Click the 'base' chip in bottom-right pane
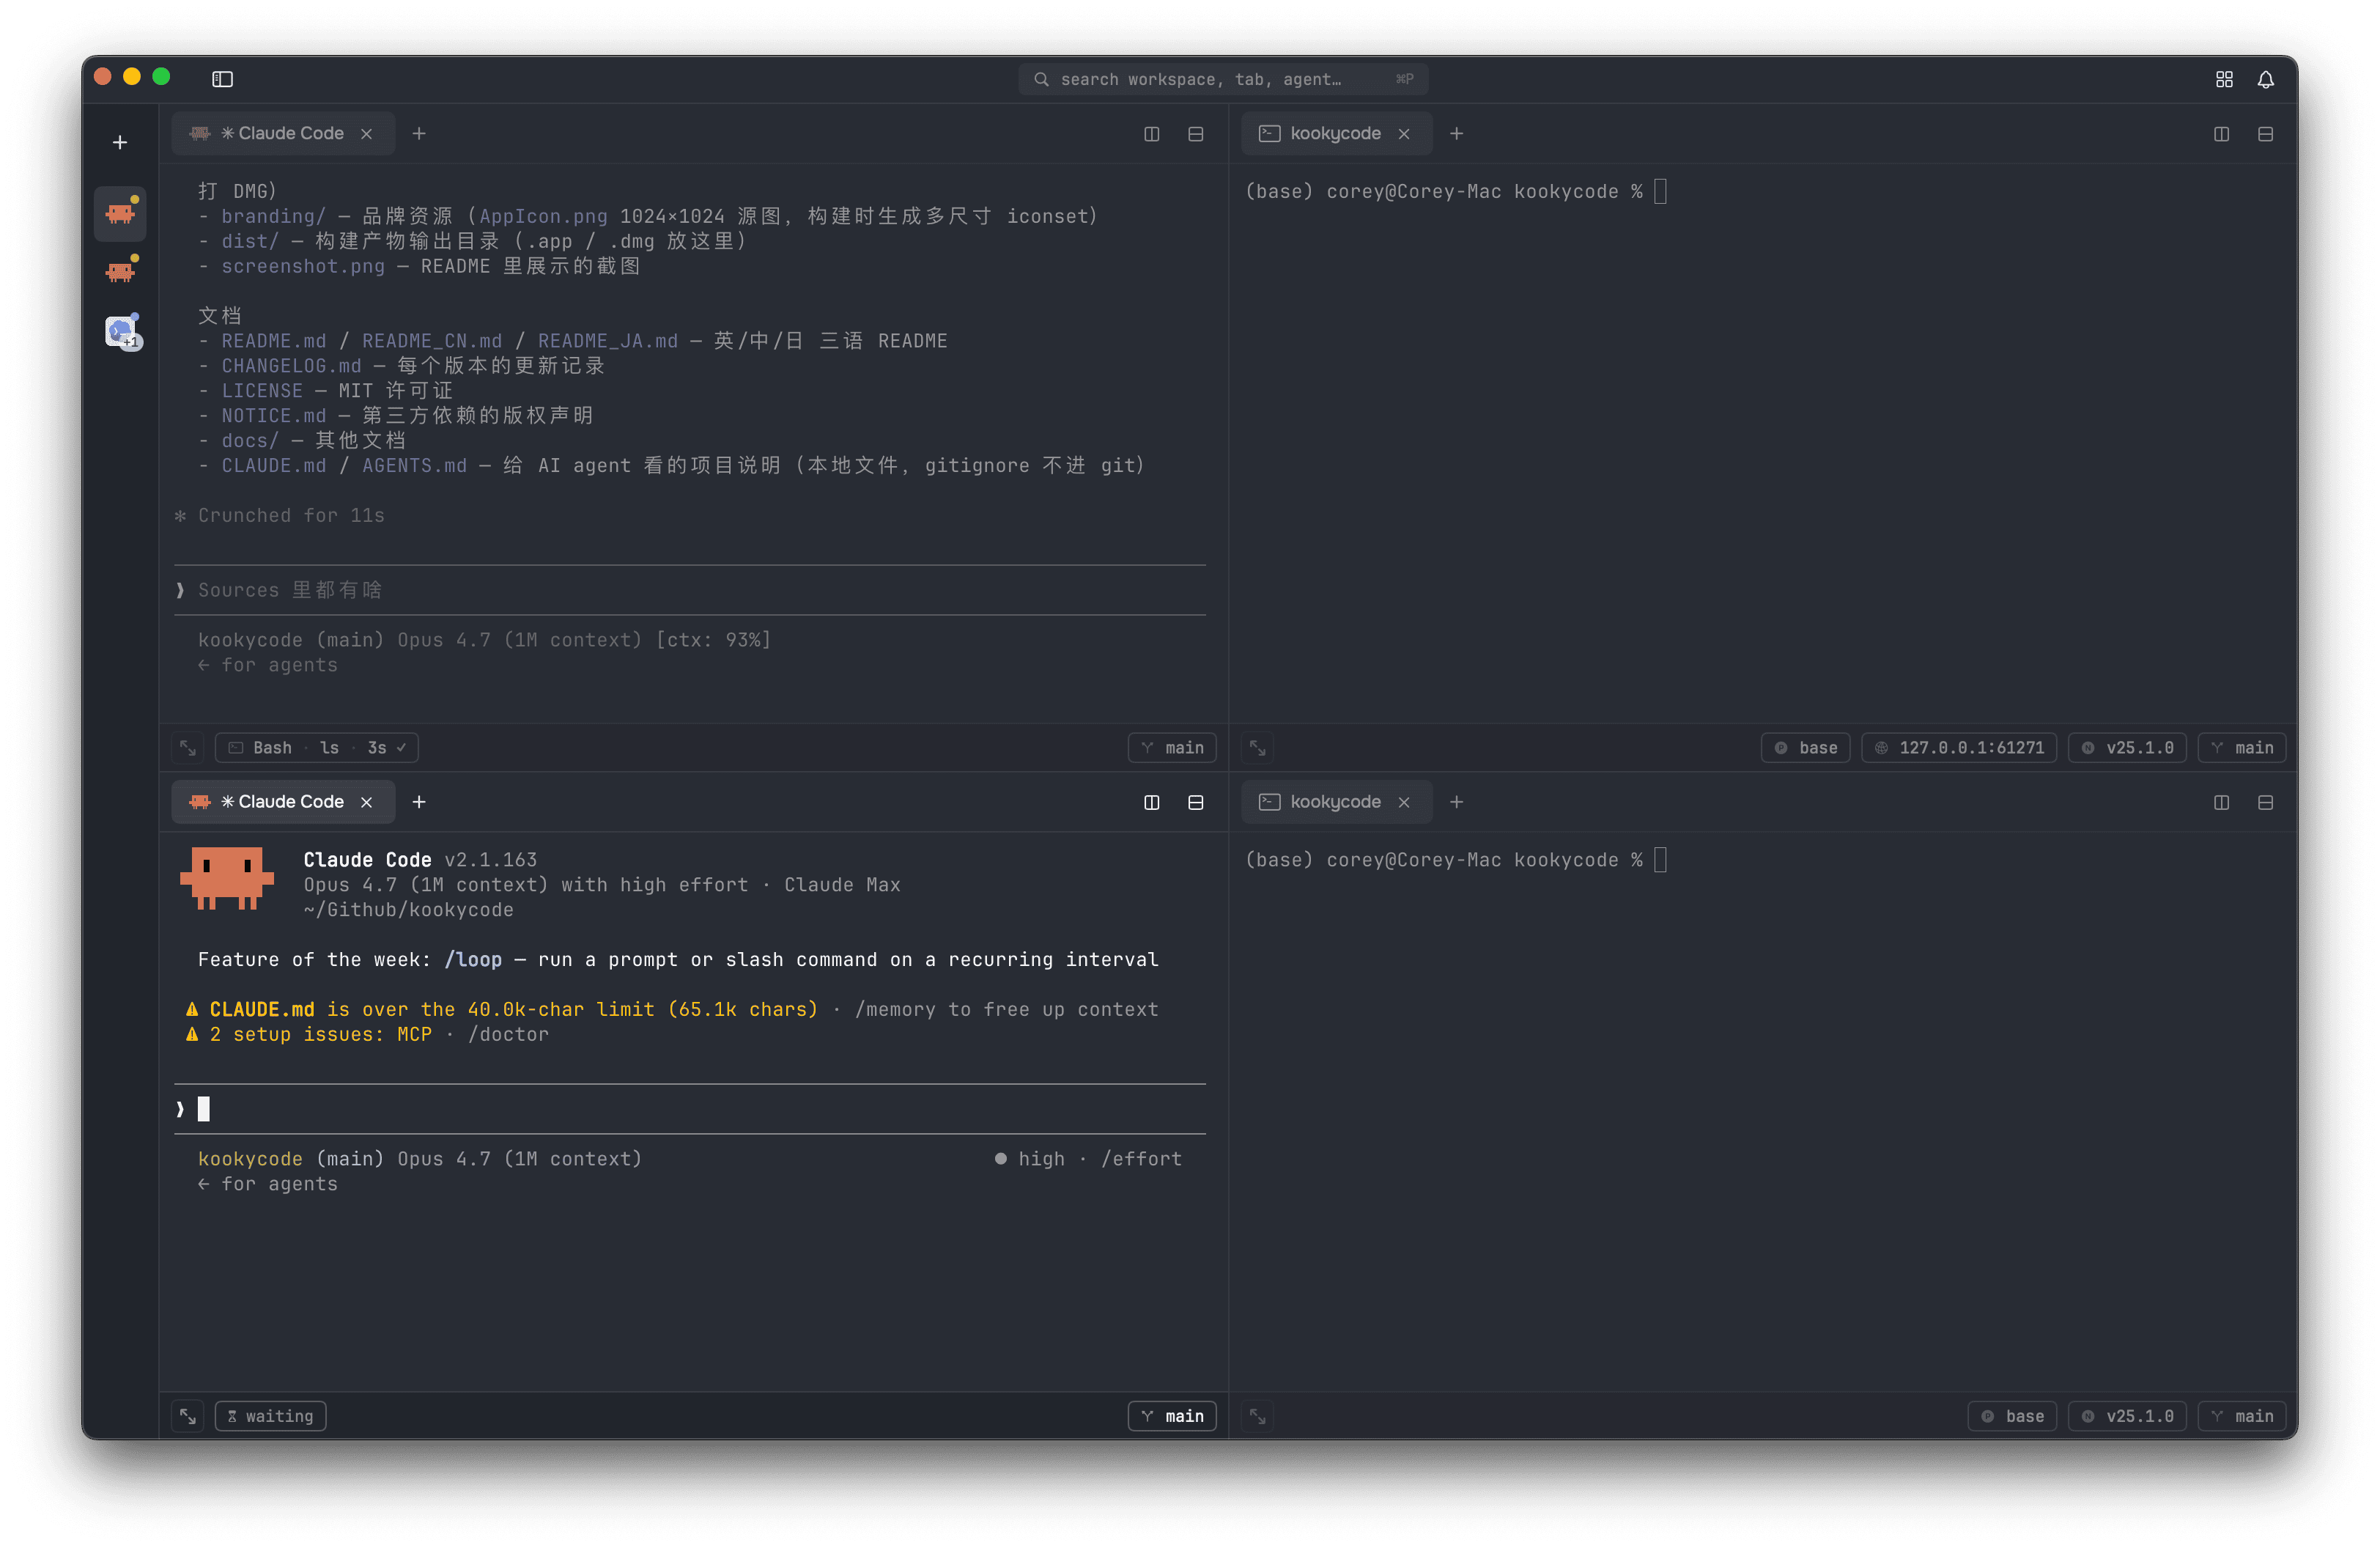Image resolution: width=2380 pixels, height=1548 pixels. click(2013, 1417)
